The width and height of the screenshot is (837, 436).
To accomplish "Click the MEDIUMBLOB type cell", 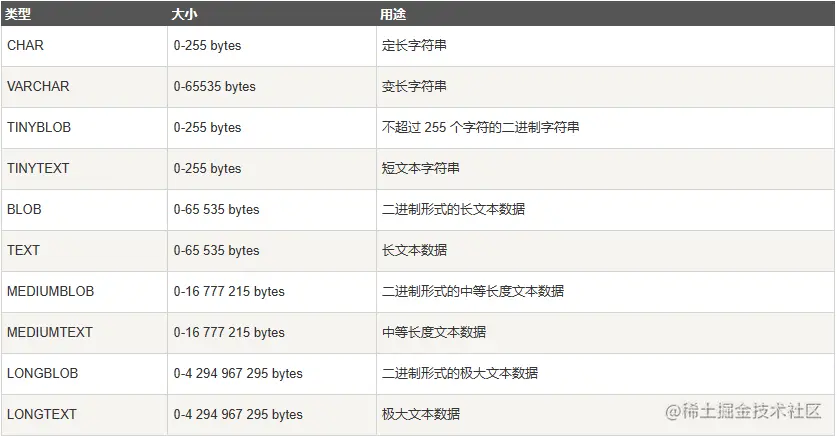I will [x=50, y=292].
